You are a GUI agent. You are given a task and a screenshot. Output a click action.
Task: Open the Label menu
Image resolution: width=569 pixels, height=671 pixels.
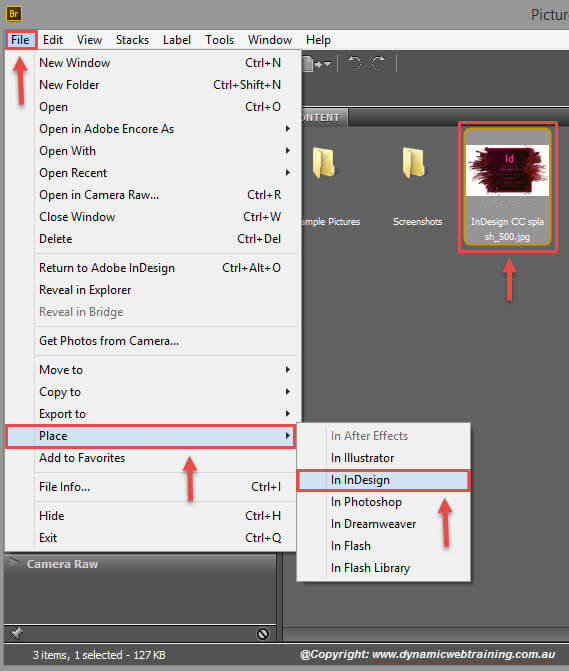[x=176, y=40]
